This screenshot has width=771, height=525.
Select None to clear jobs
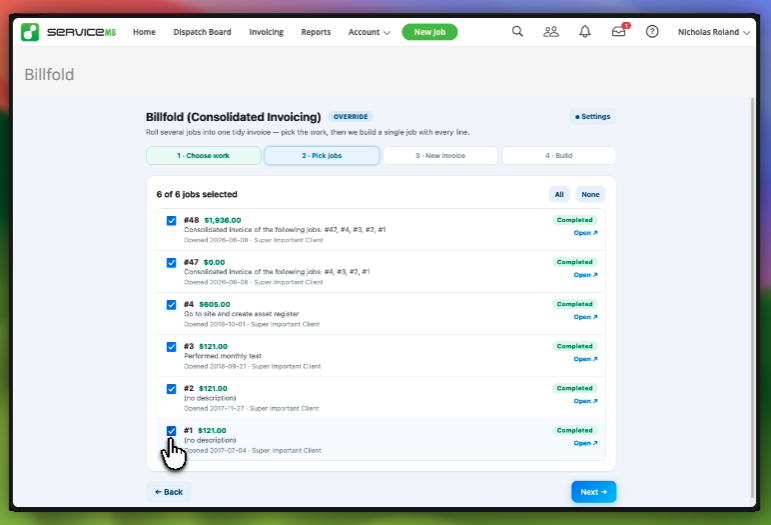pos(591,194)
